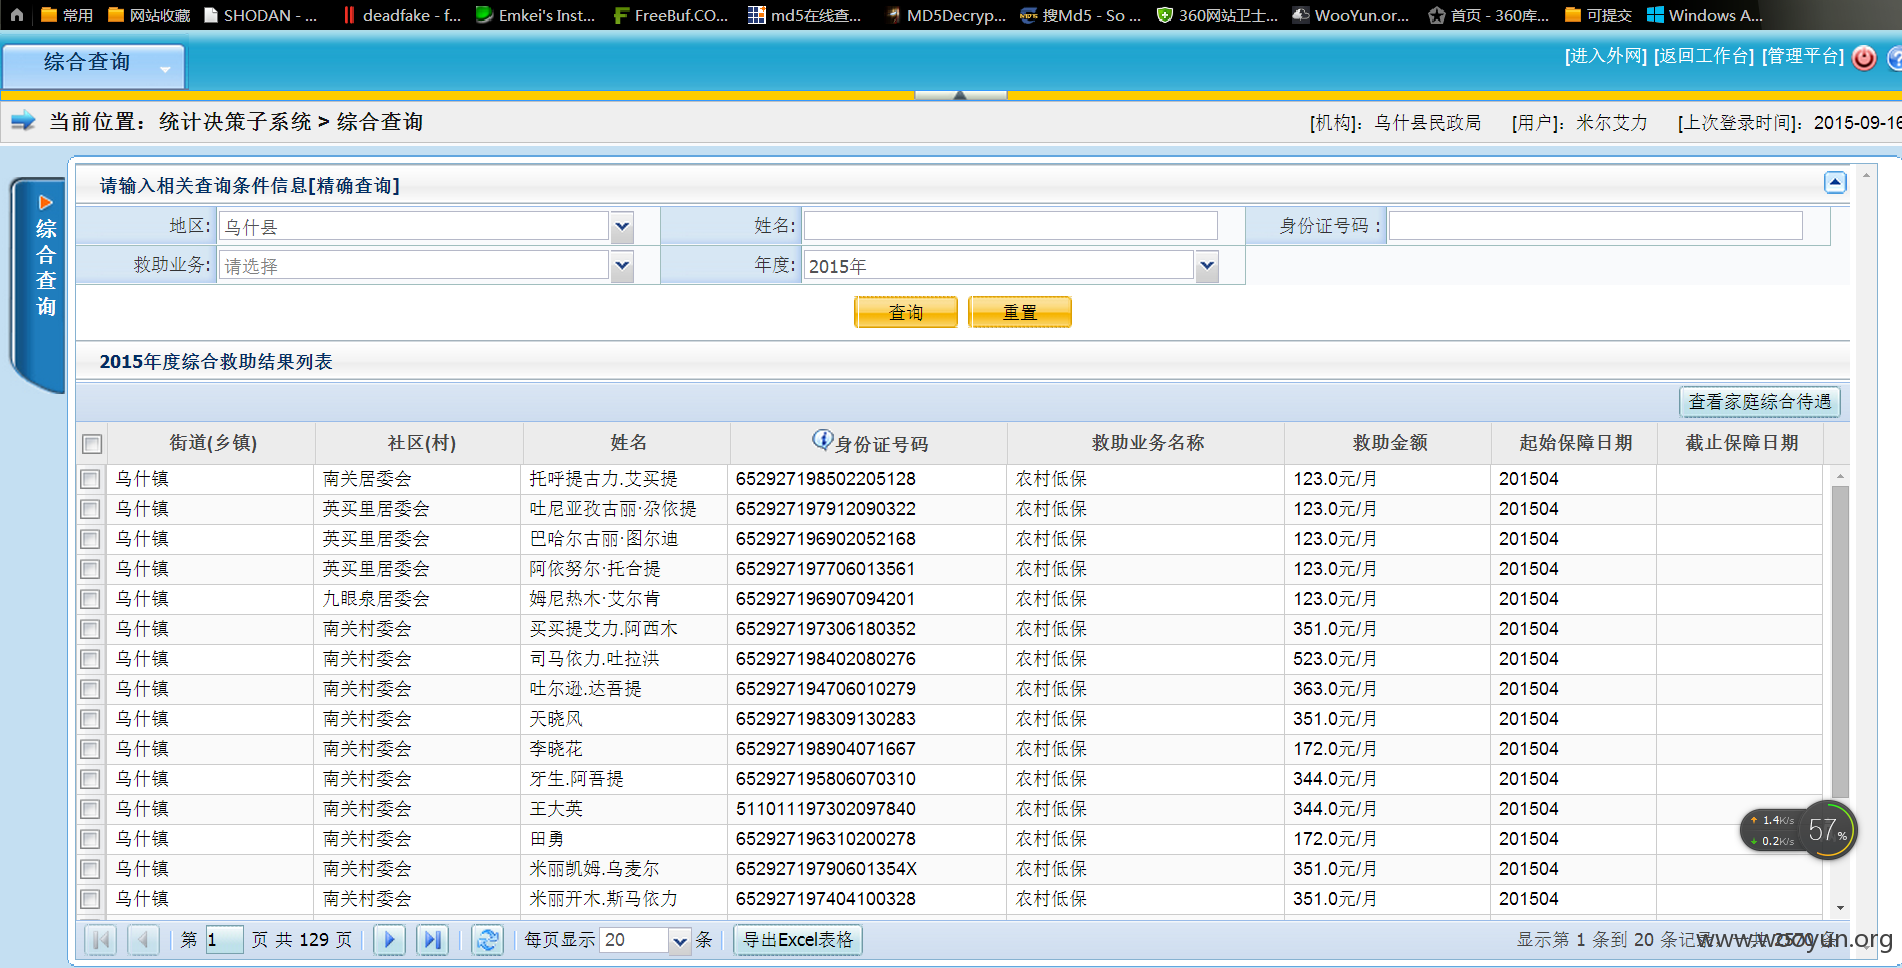Refresh the results grid
Viewport: 1902px width, 968px height.
[487, 940]
